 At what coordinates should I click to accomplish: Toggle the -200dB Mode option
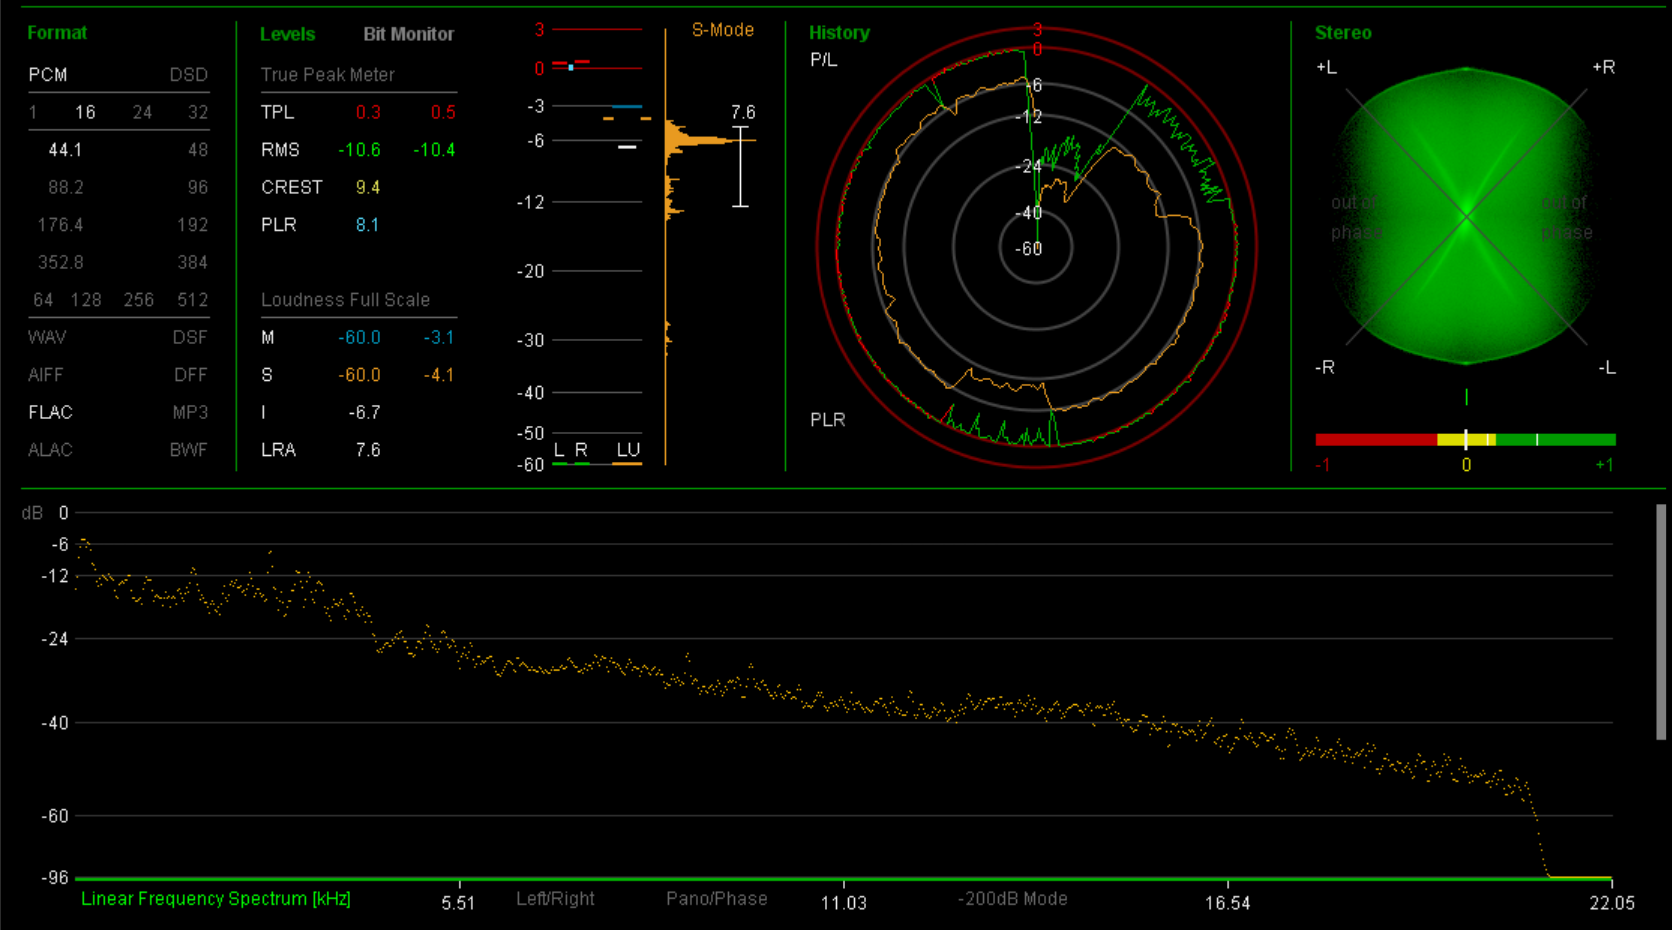click(1012, 898)
